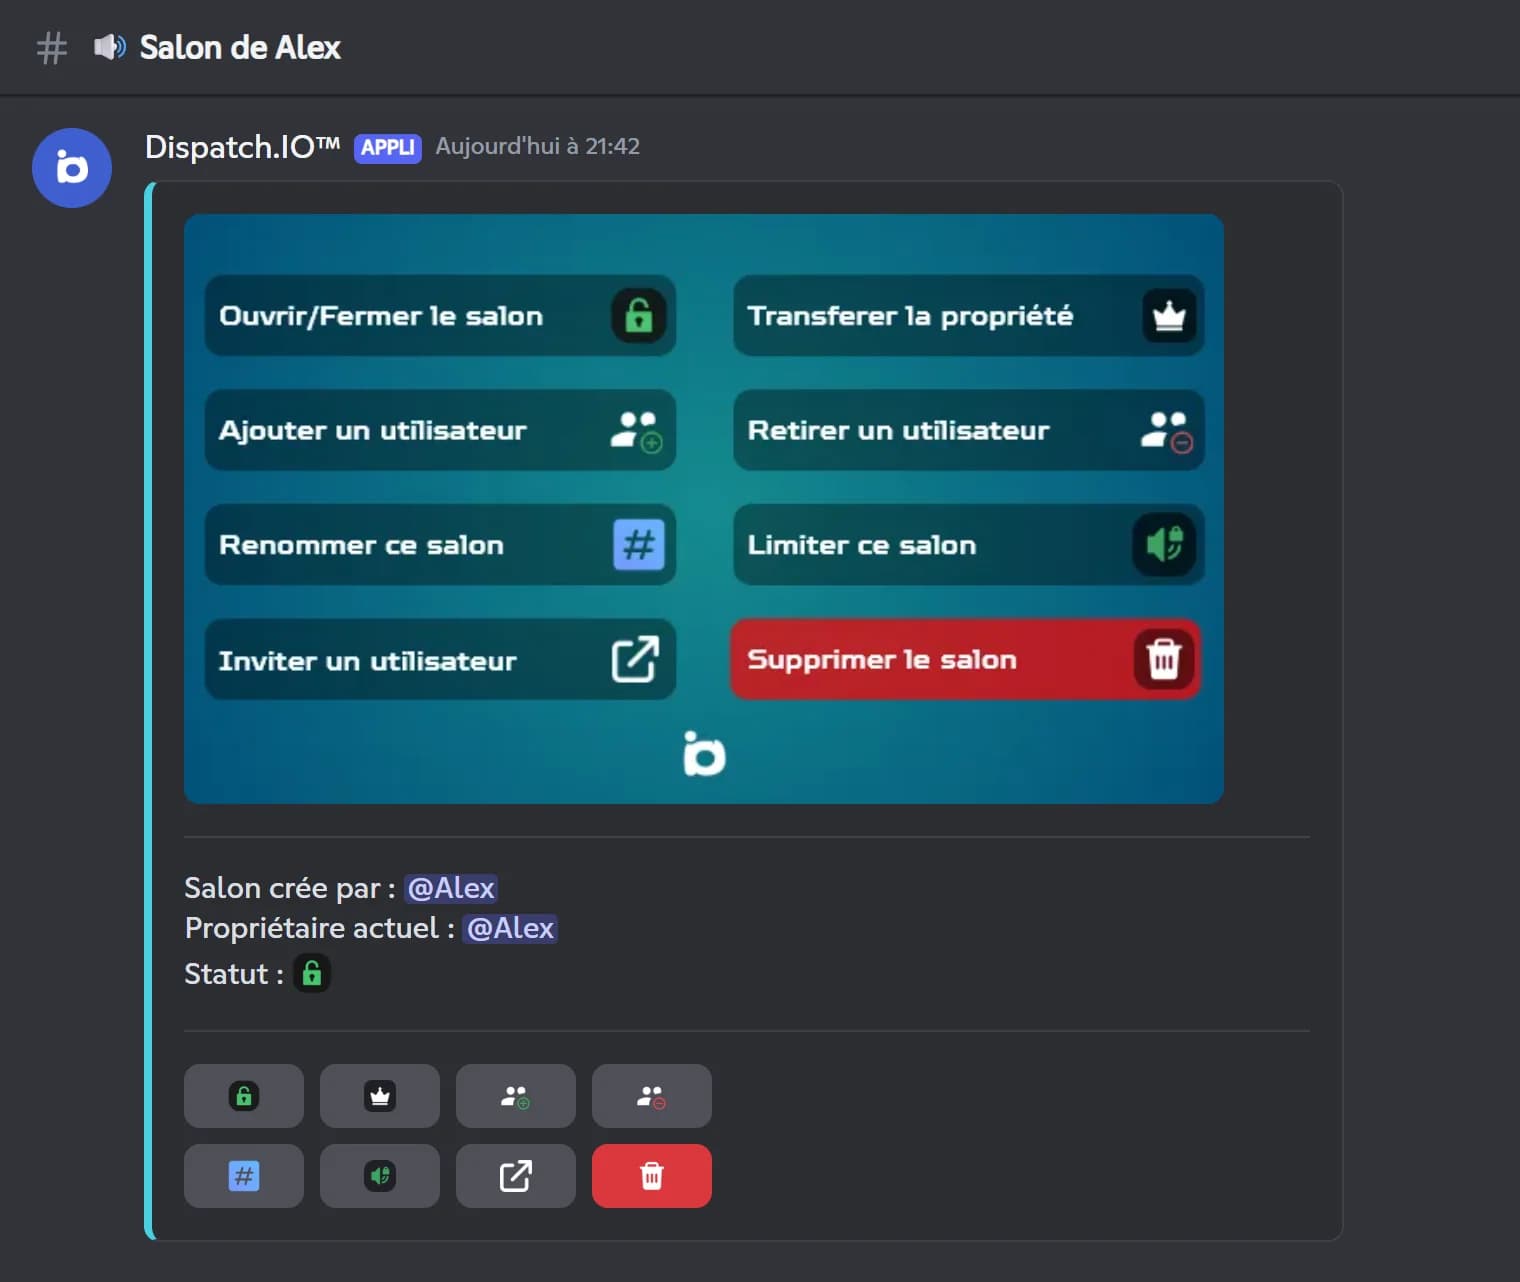Viewport: 1520px width, 1282px height.
Task: Click the green padlock emoji next to Statut
Action: 312,973
